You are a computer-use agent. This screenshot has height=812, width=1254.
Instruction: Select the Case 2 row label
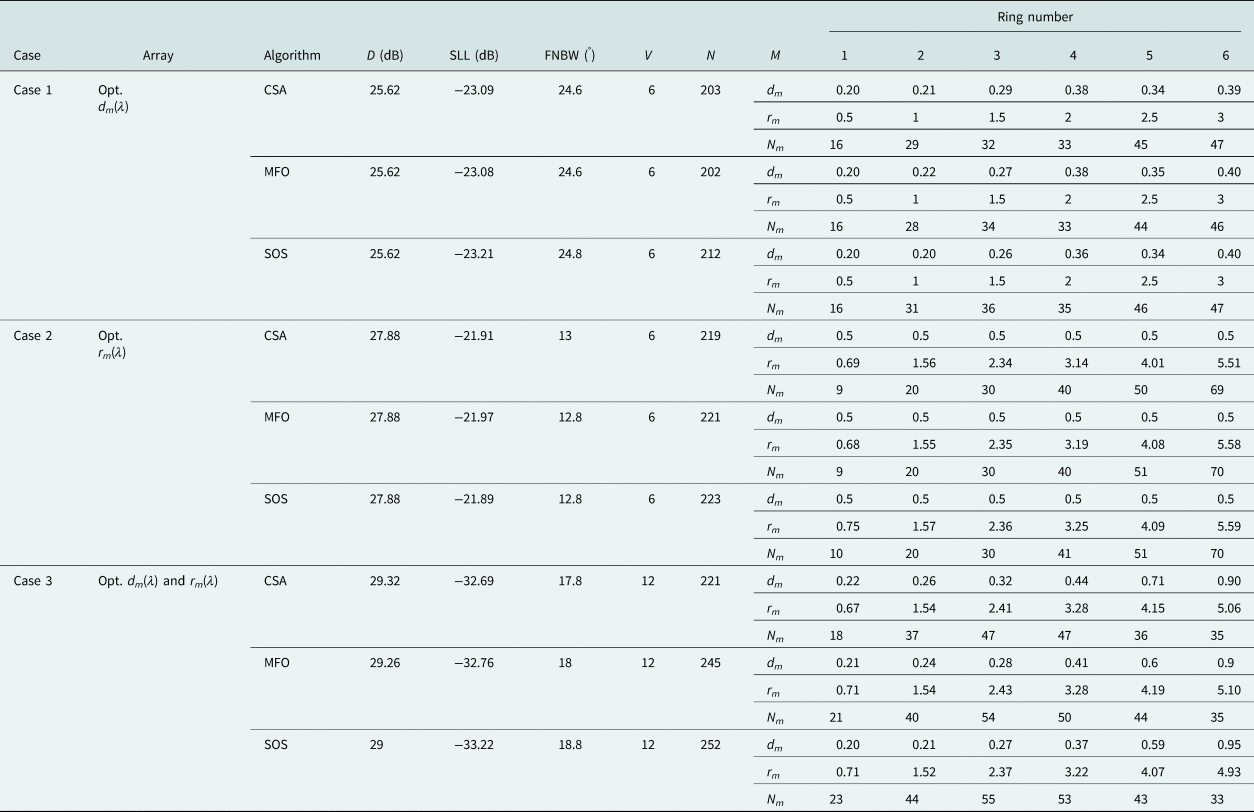point(32,335)
